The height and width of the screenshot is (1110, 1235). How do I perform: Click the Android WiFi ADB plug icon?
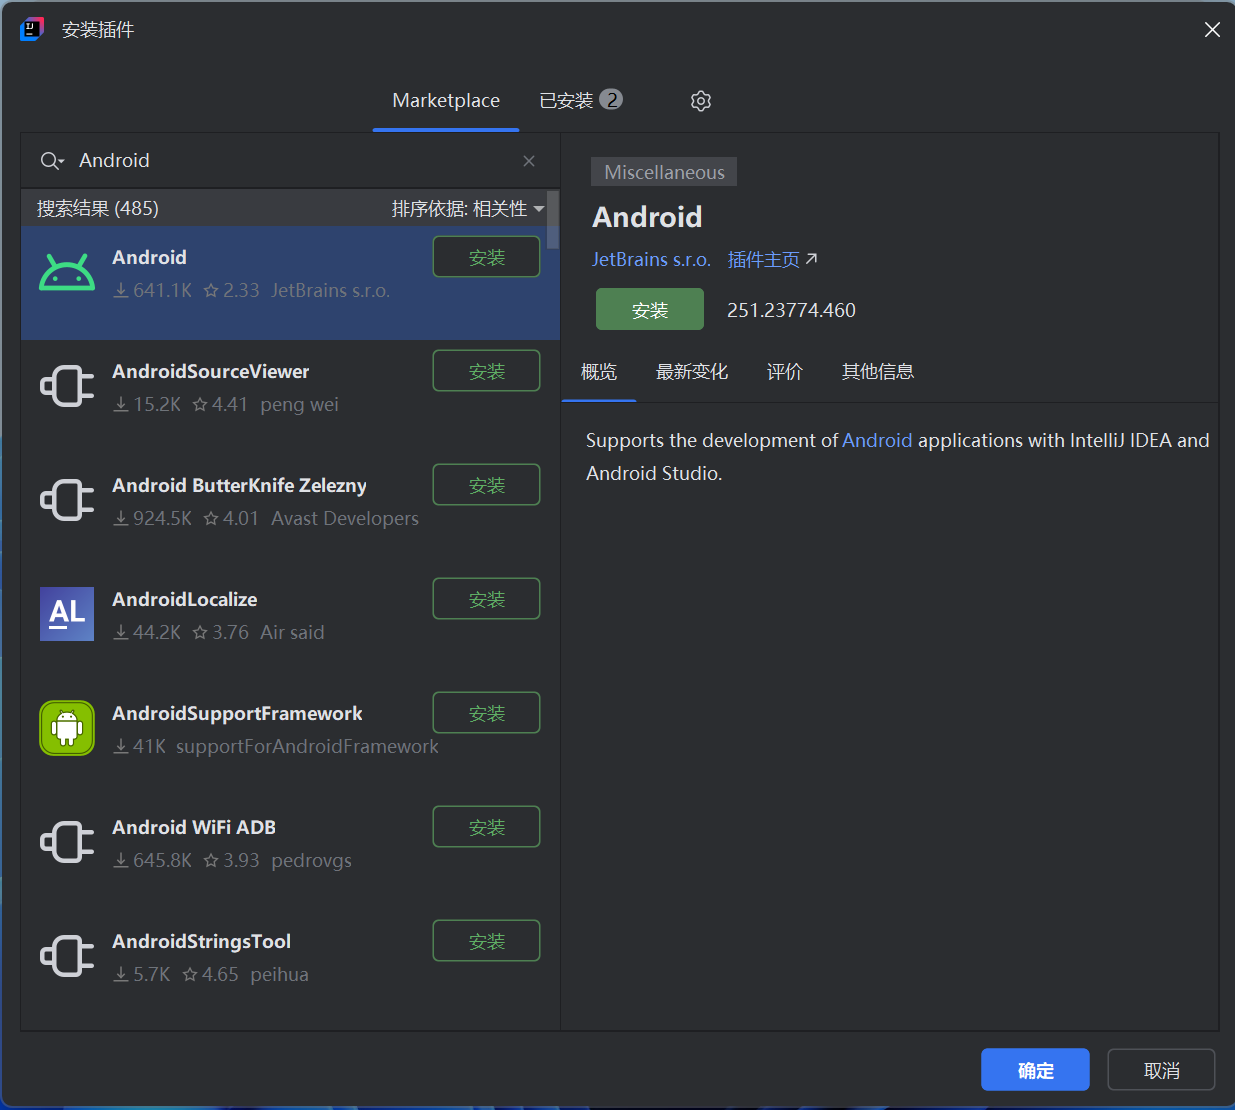67,842
